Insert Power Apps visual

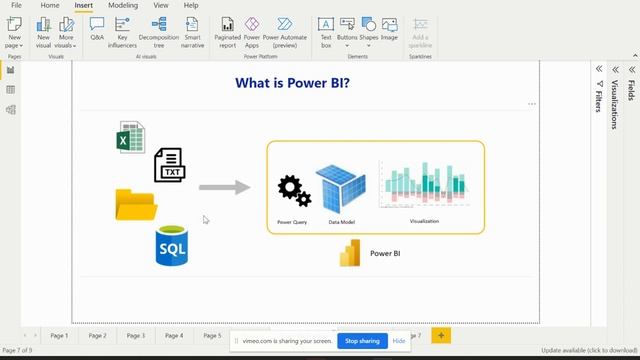pyautogui.click(x=252, y=33)
